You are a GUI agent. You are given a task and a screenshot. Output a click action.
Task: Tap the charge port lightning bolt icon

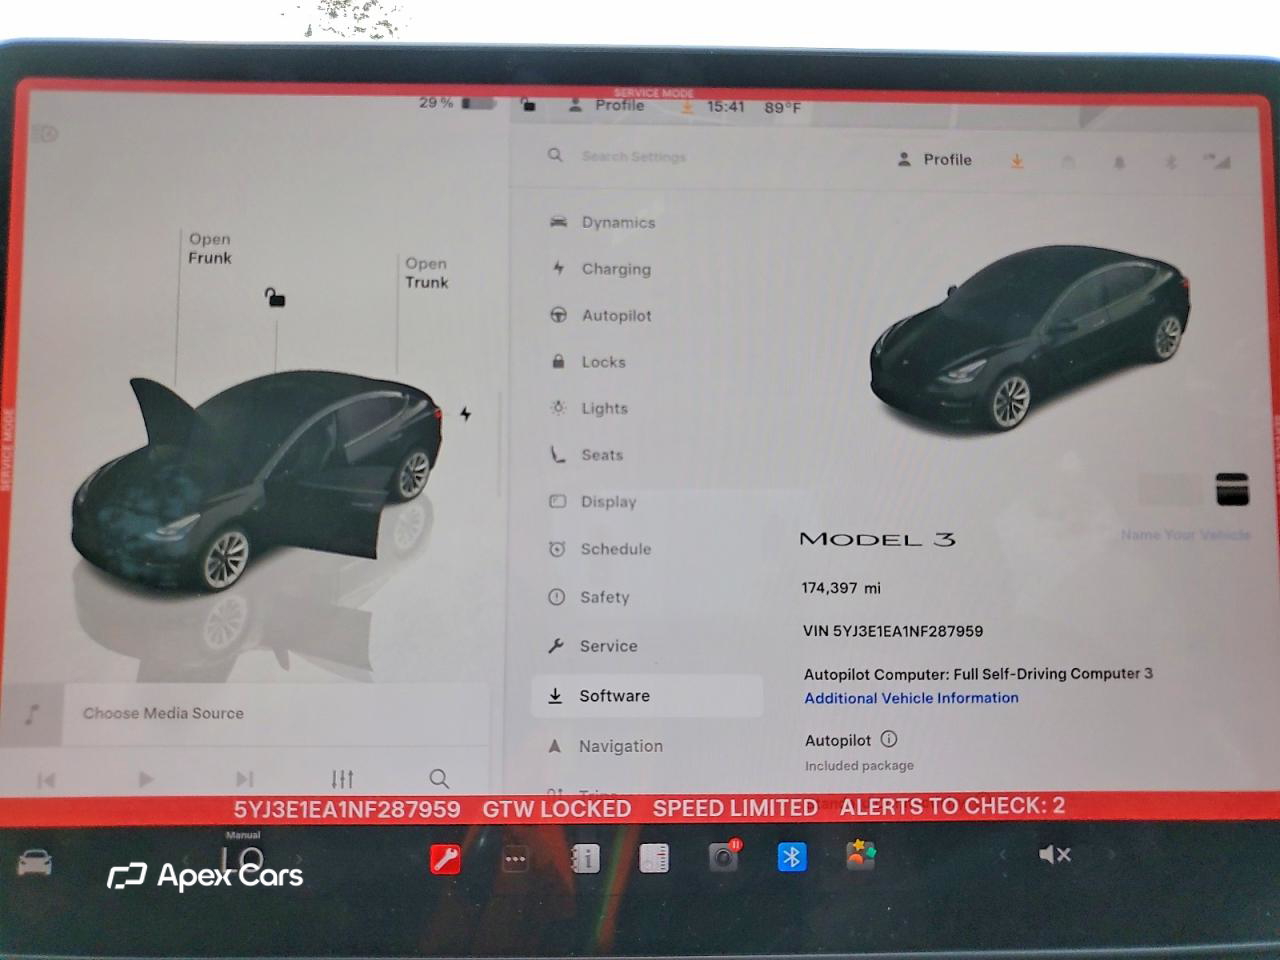click(x=465, y=413)
